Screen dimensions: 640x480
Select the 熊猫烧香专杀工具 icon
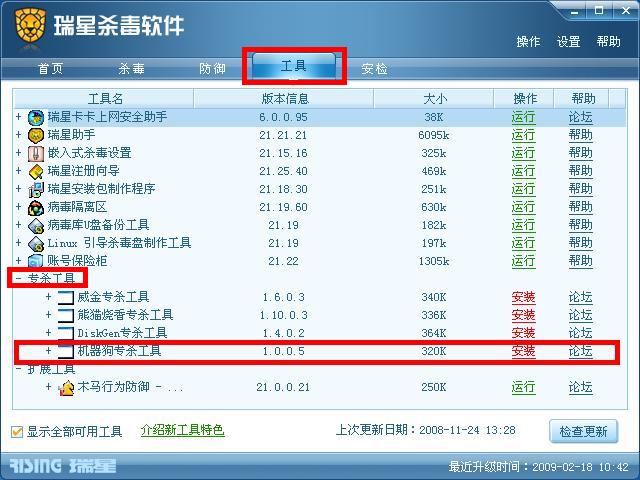click(x=66, y=315)
